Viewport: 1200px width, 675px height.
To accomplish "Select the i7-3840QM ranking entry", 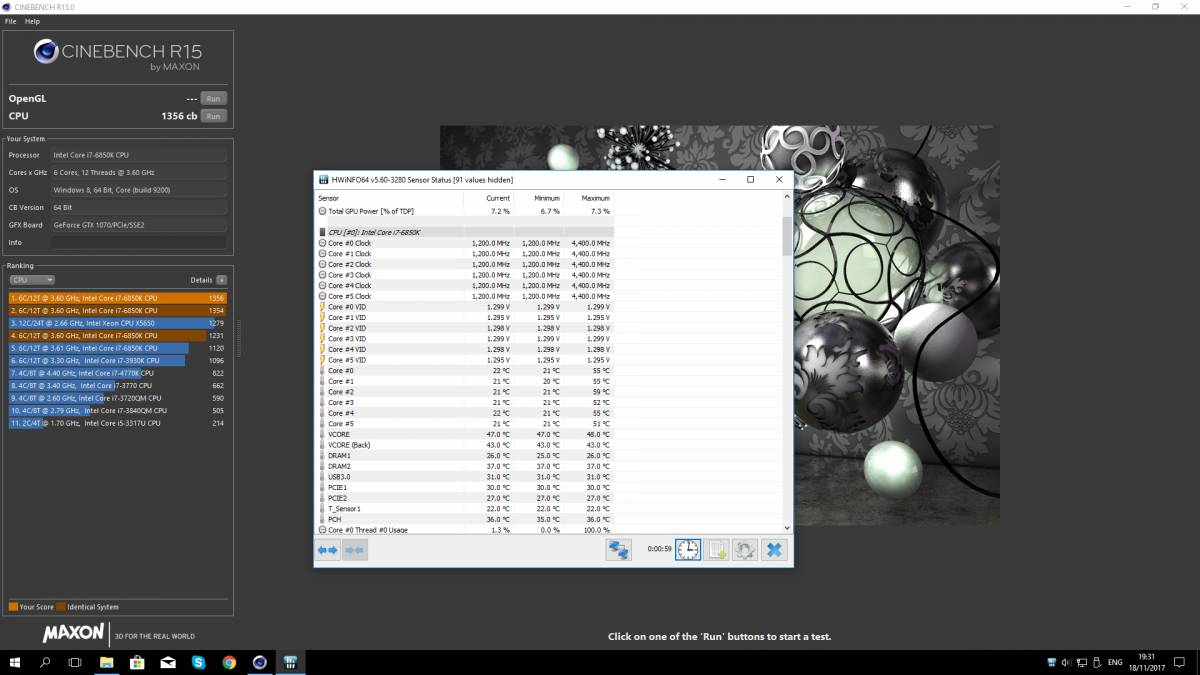I will click(x=118, y=410).
